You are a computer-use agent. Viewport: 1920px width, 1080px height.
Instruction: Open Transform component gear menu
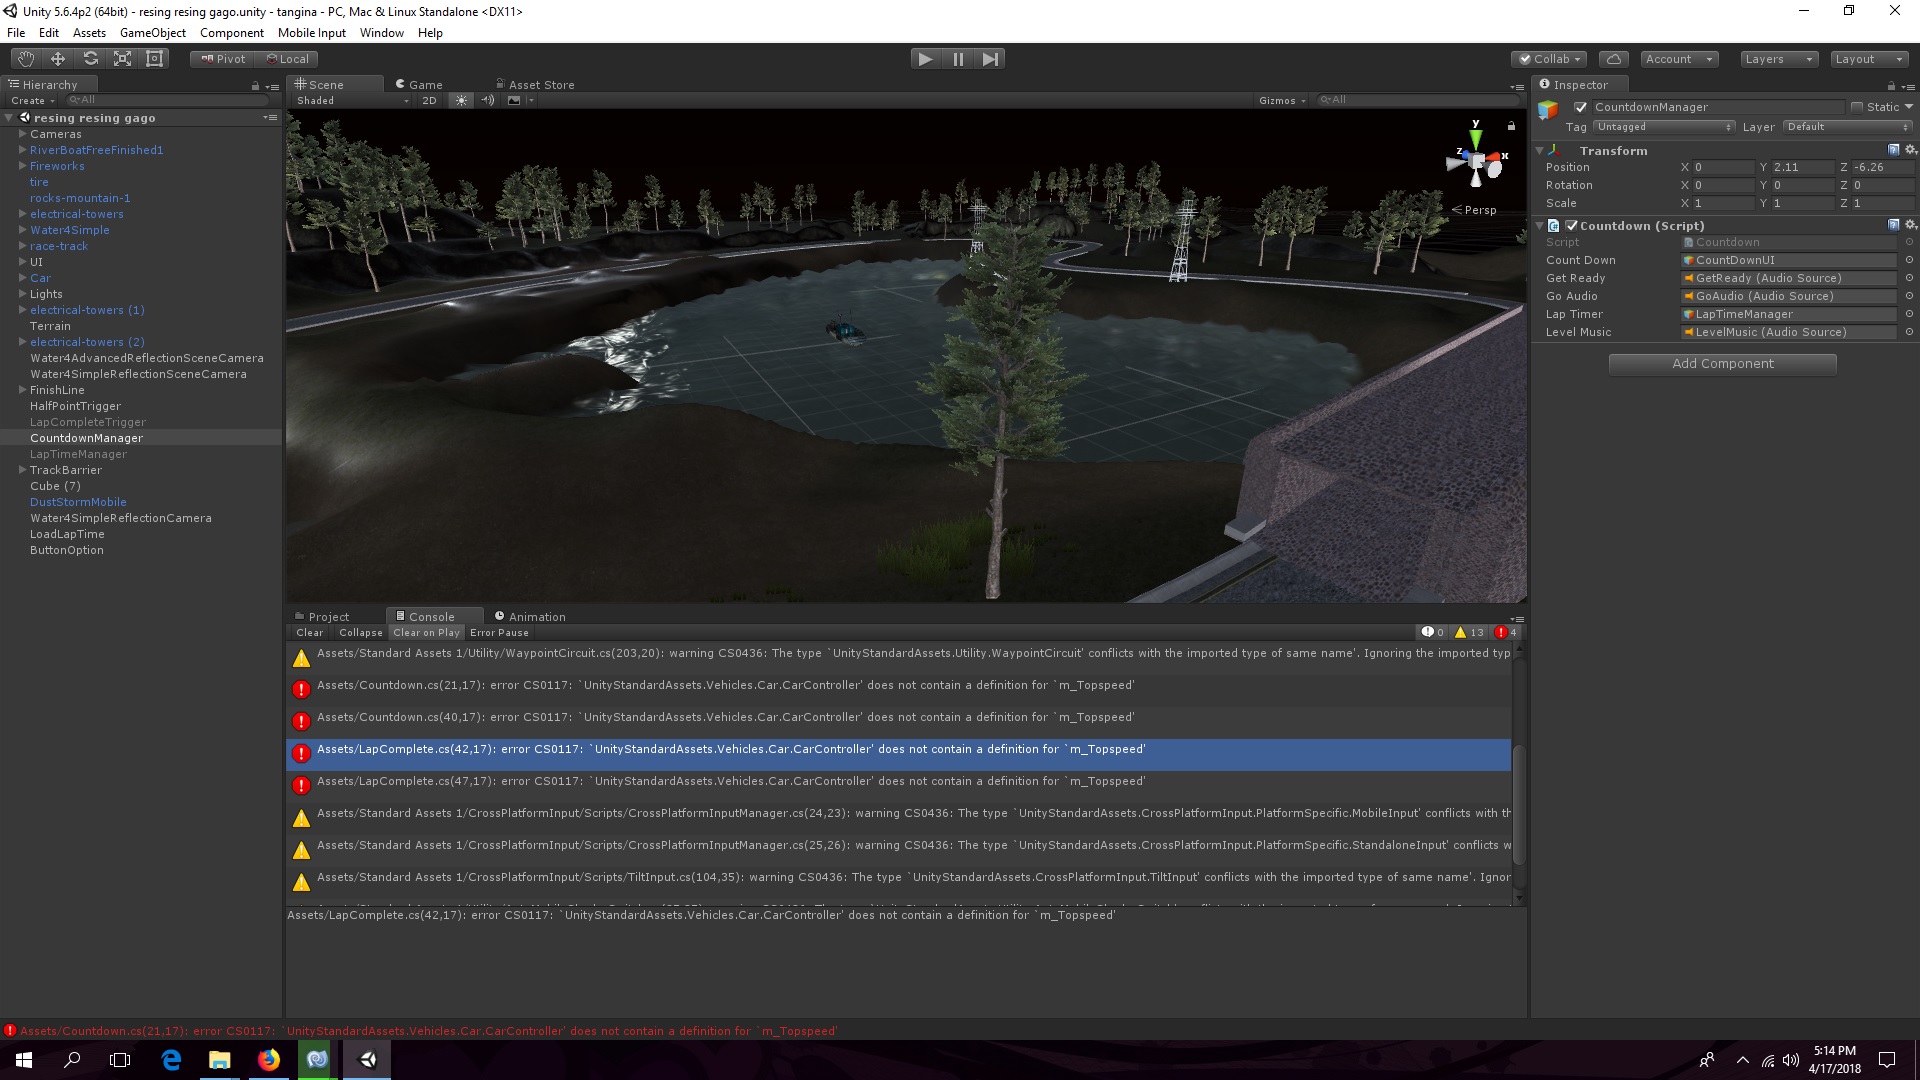pos(1910,150)
